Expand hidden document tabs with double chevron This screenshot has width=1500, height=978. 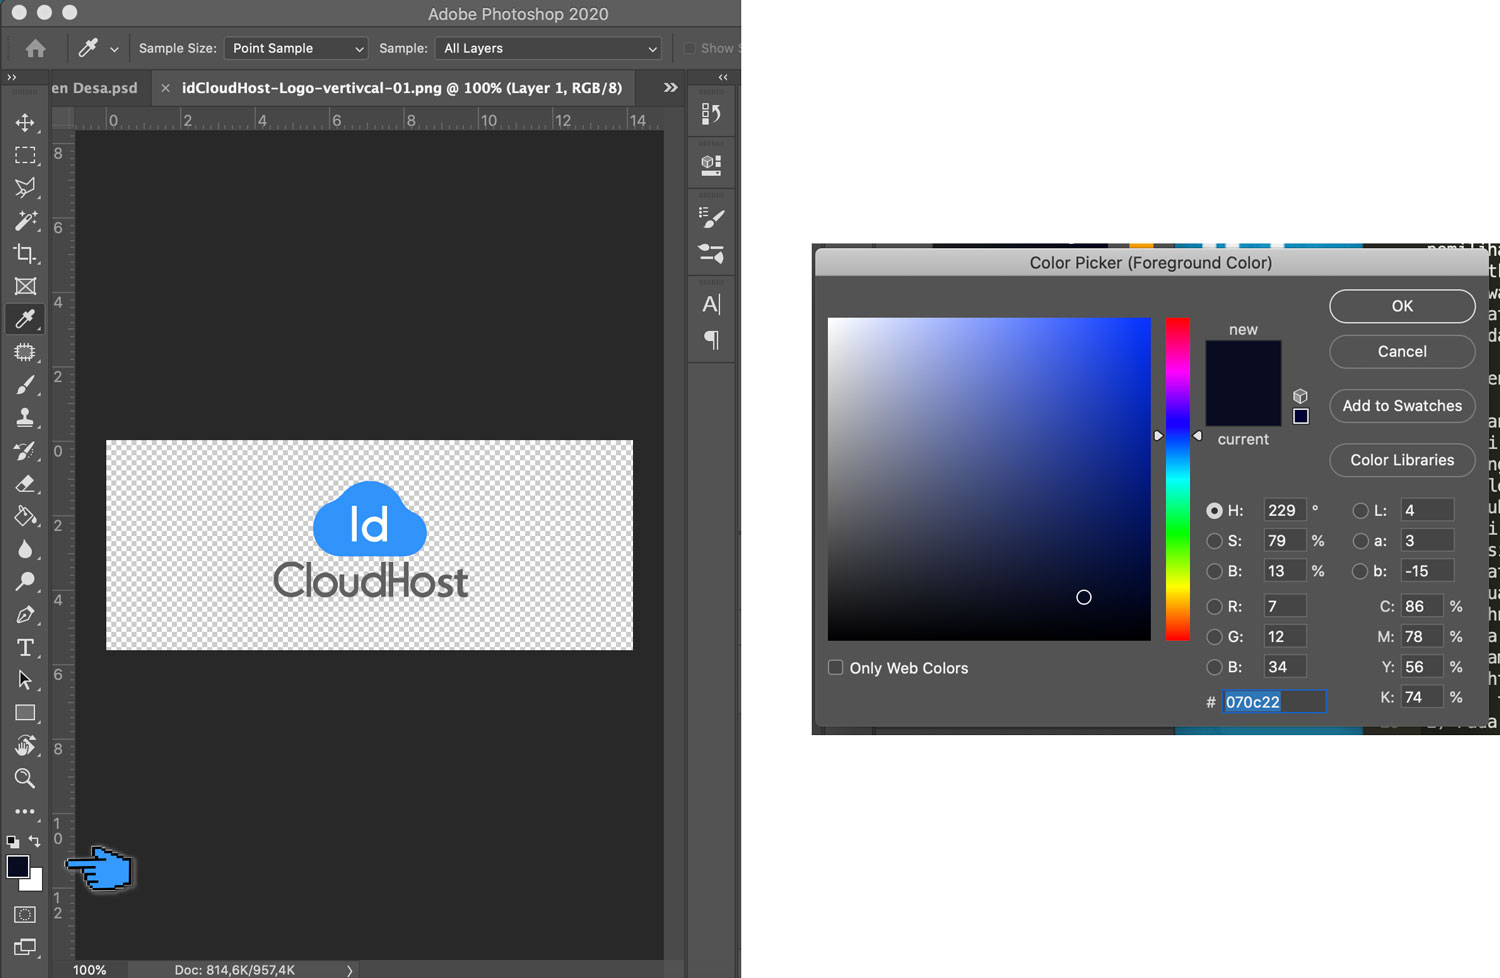pos(670,88)
